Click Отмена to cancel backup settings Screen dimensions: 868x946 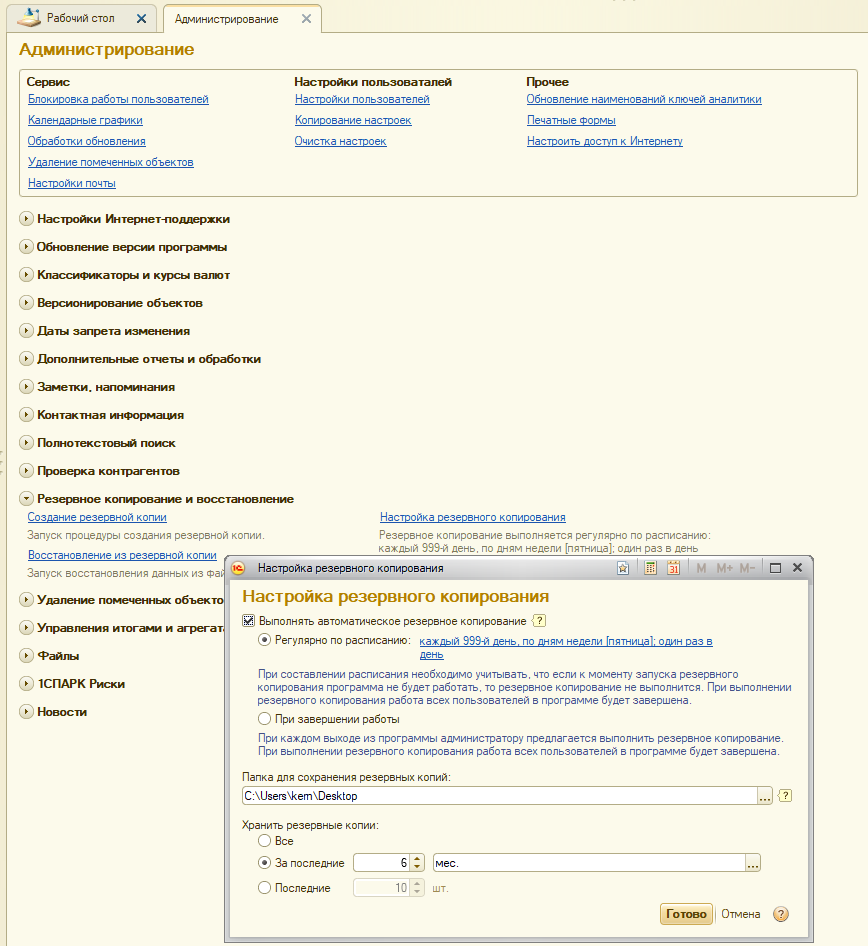tap(741, 914)
